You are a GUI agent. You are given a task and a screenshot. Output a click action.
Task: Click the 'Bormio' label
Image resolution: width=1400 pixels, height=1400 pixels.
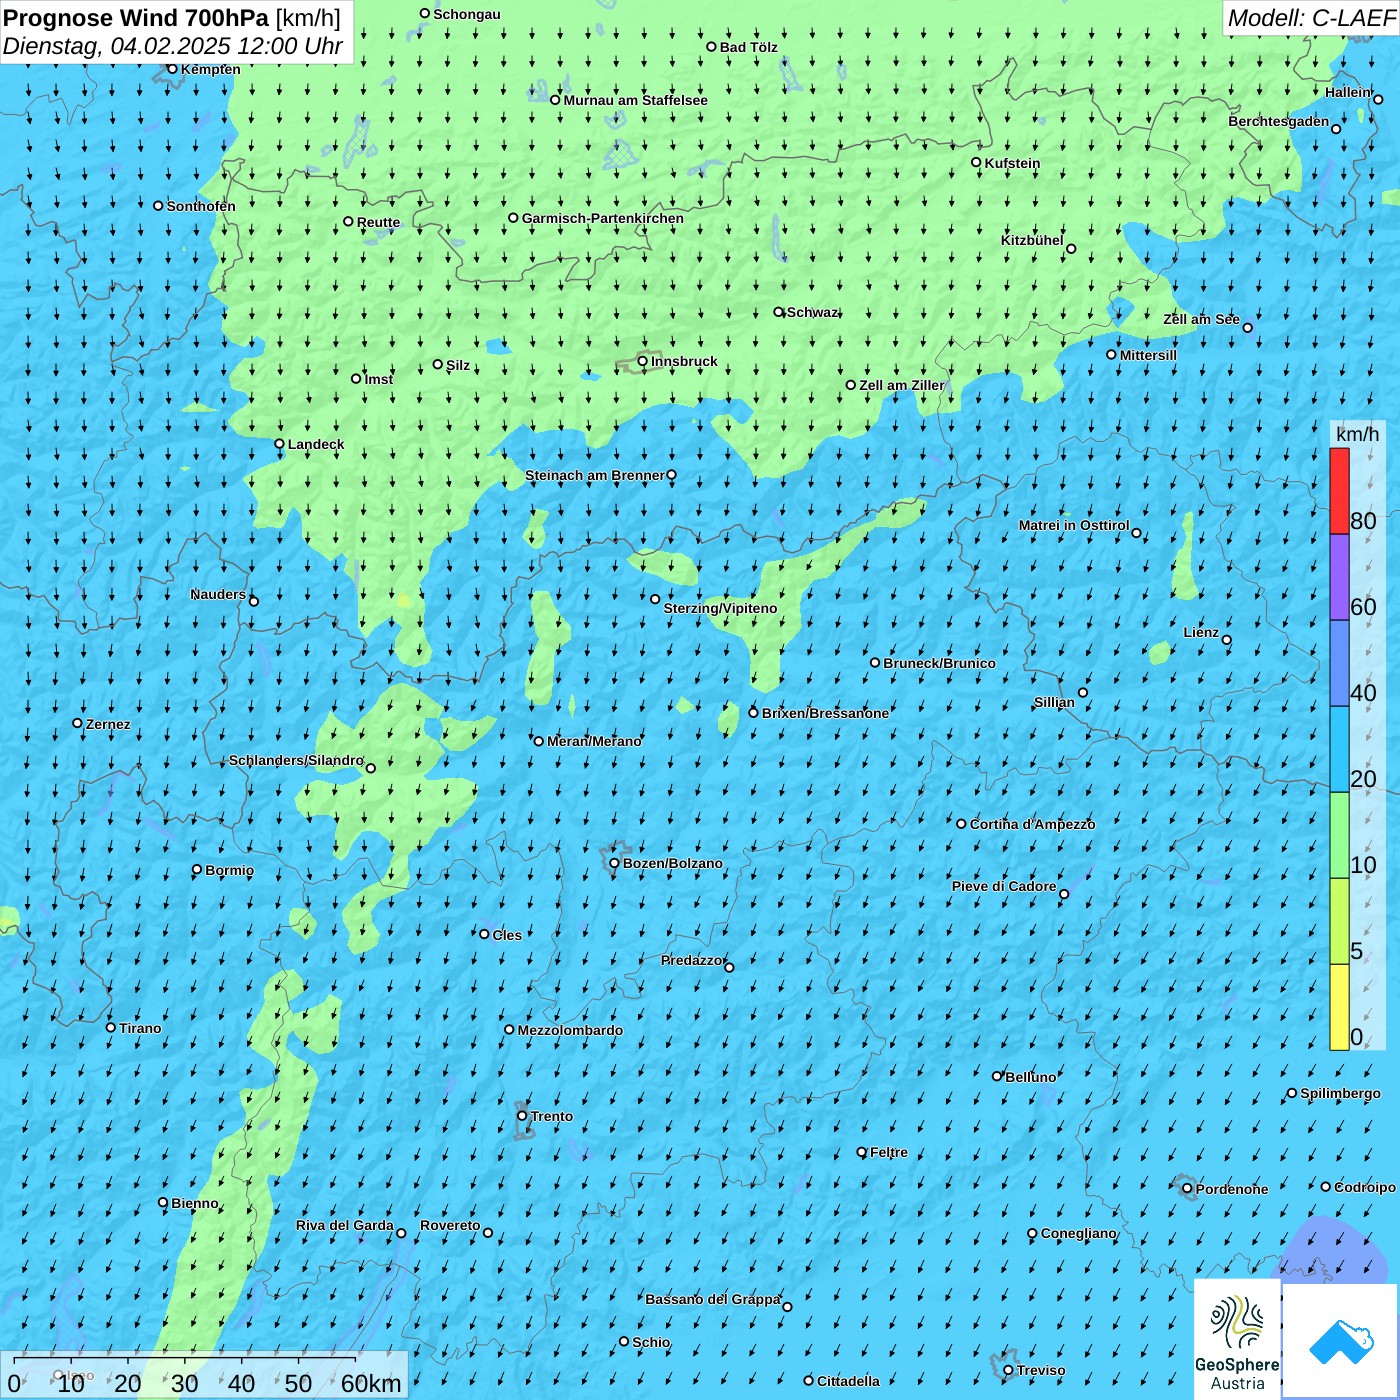229,870
